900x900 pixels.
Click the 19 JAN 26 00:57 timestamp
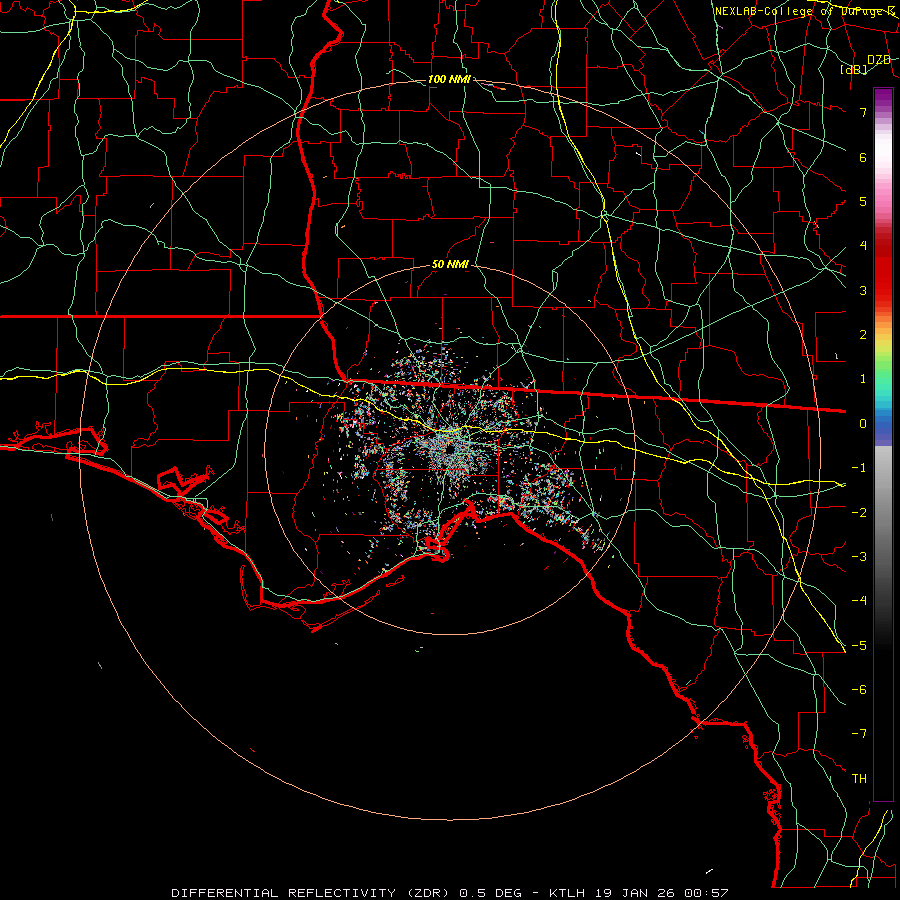coord(662,893)
